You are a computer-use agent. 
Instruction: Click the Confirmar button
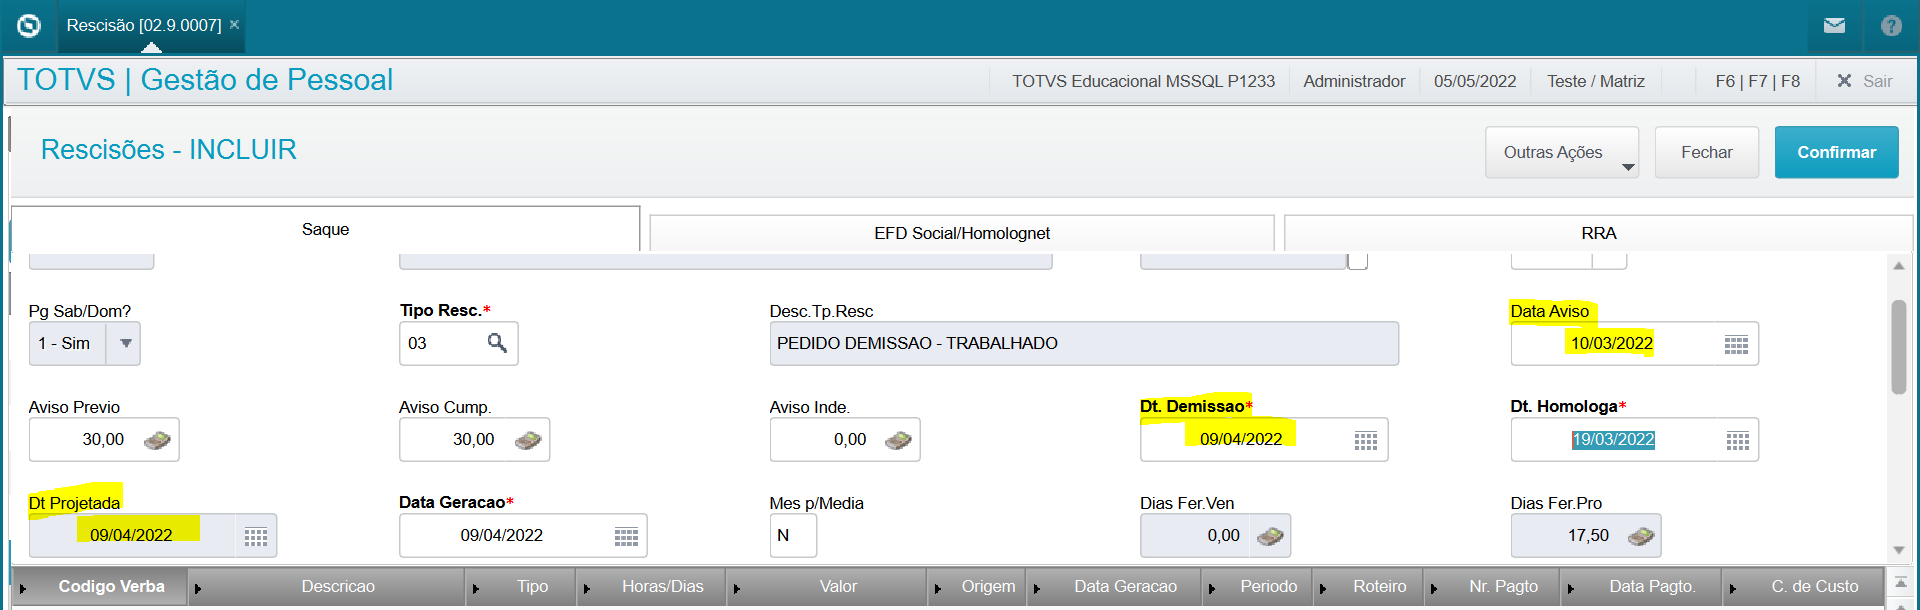(x=1836, y=152)
